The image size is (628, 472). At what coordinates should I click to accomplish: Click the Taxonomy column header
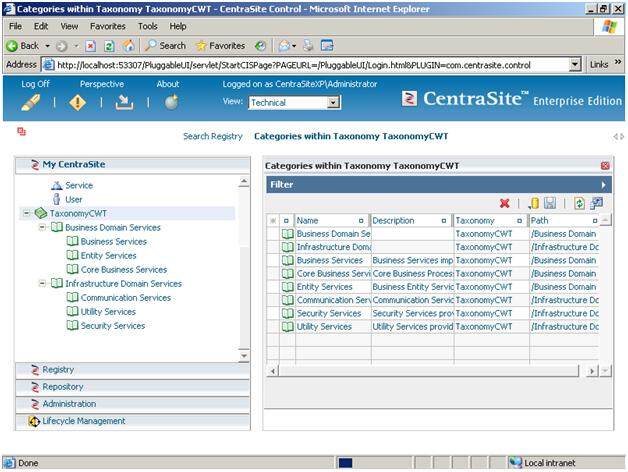click(x=489, y=221)
